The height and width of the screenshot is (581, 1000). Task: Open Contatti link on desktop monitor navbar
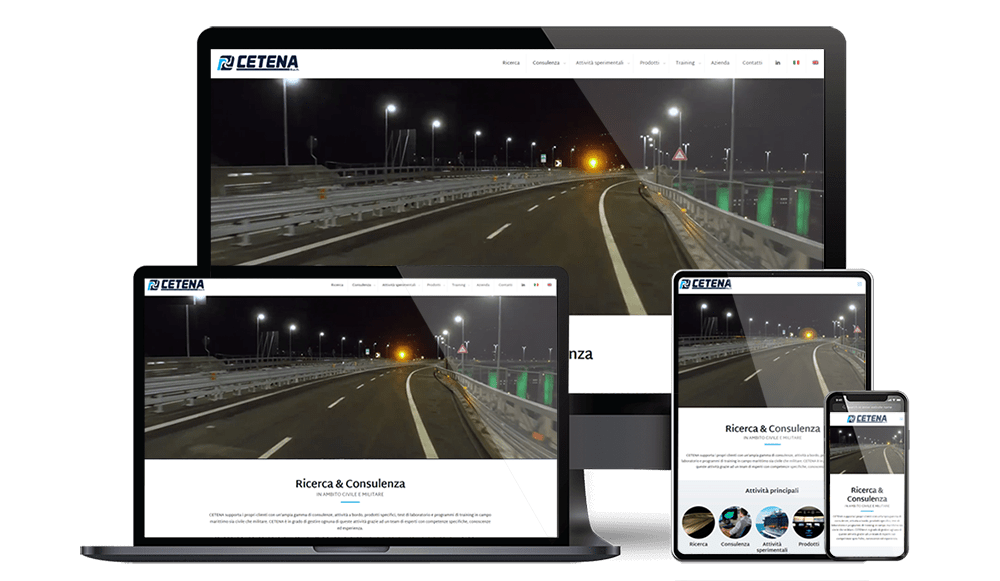[752, 63]
